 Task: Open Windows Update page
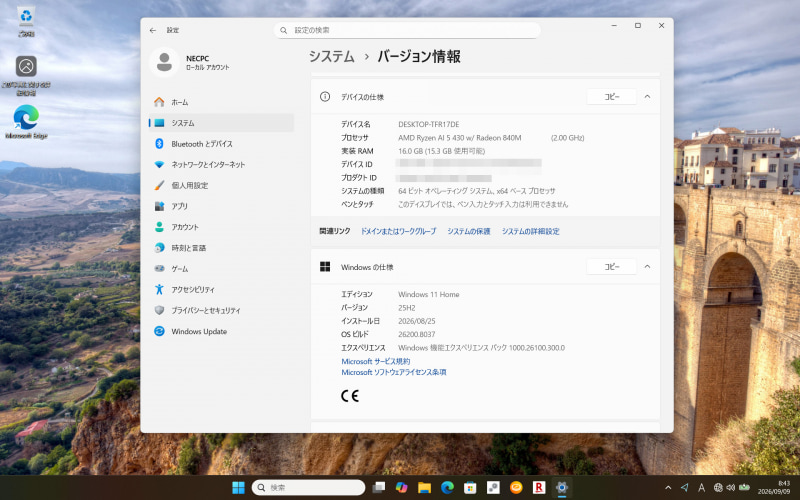(x=221, y=331)
